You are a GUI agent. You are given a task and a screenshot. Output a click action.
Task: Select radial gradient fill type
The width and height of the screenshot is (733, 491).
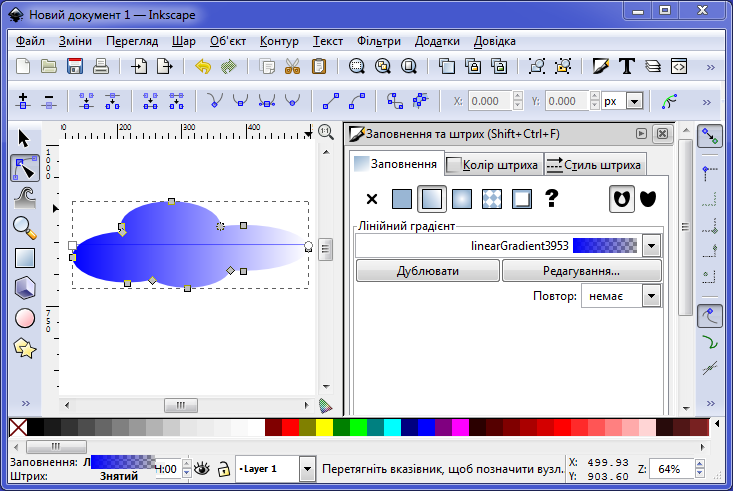pyautogui.click(x=462, y=199)
